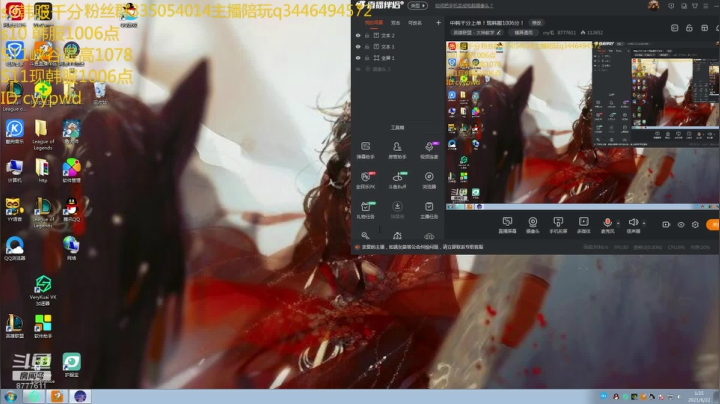Add phone screen mirroring source
The image size is (720, 404).
click(x=558, y=225)
